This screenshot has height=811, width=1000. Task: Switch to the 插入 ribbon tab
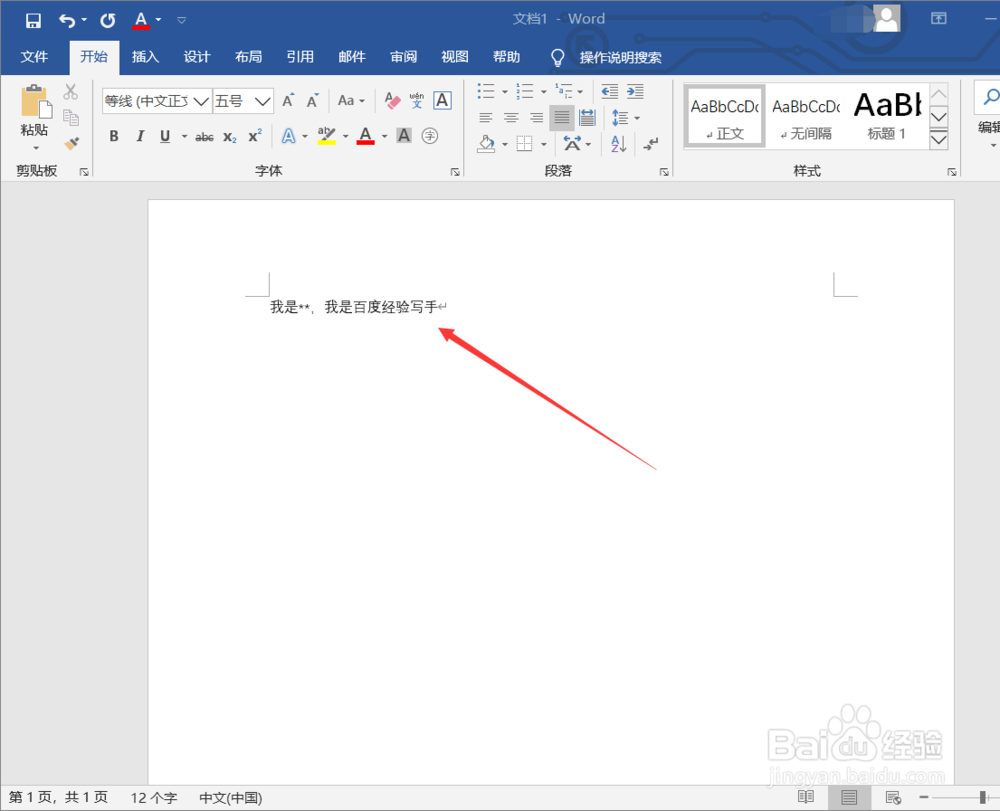coord(145,57)
